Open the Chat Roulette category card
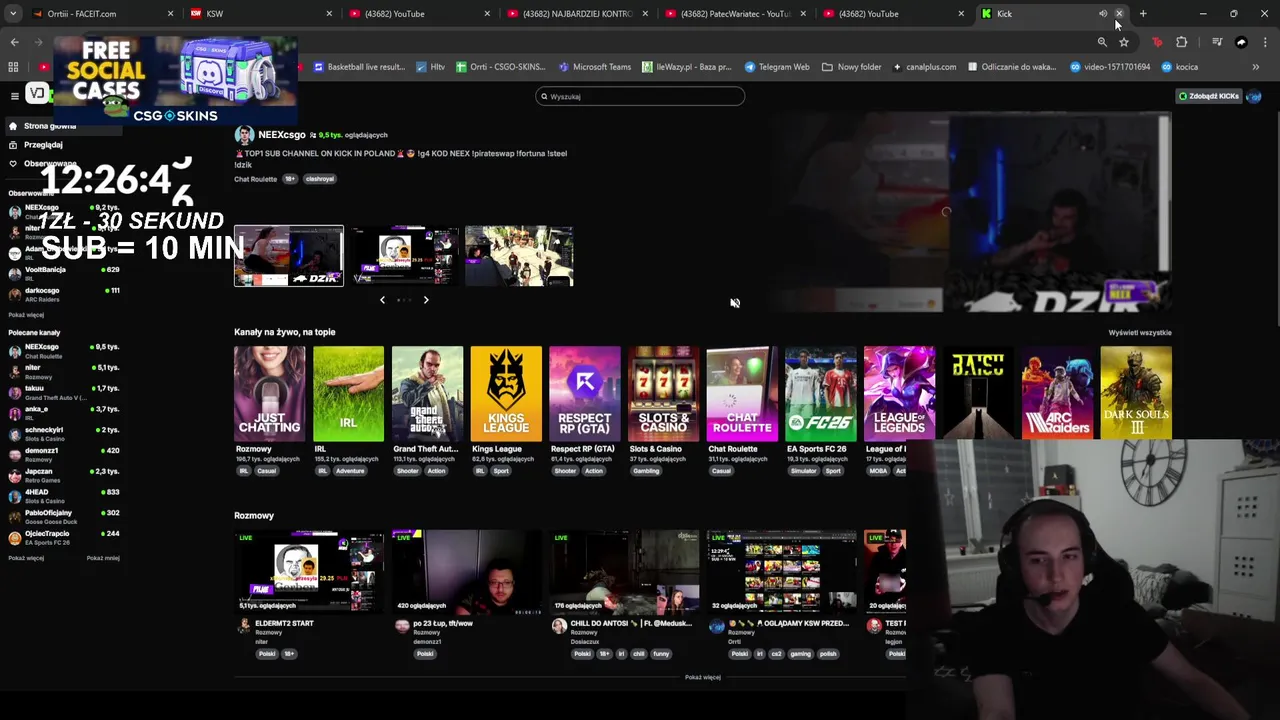This screenshot has height=720, width=1280. click(x=742, y=394)
